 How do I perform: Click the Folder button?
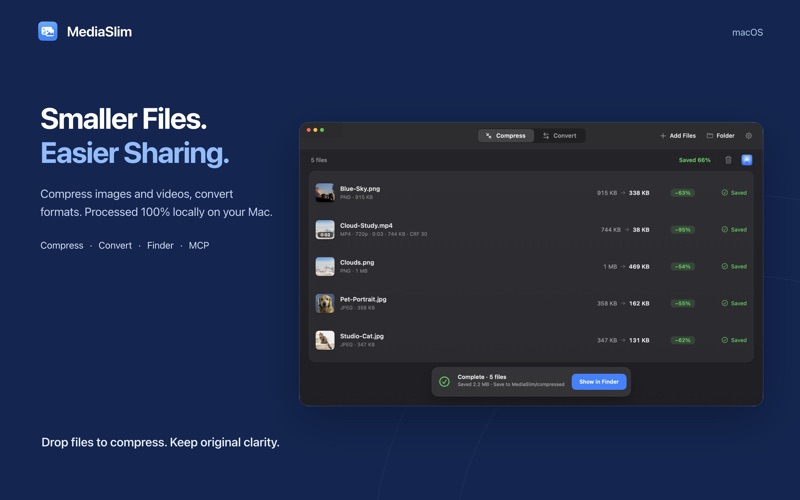coord(720,136)
